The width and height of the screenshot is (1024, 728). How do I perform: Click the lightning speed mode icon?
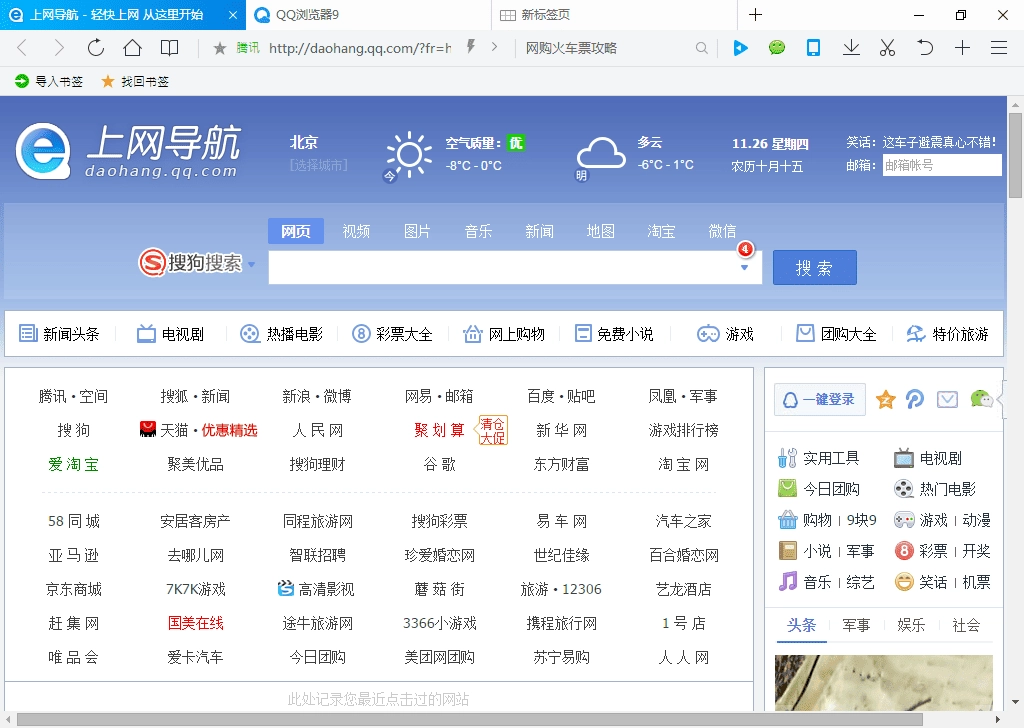(x=470, y=46)
